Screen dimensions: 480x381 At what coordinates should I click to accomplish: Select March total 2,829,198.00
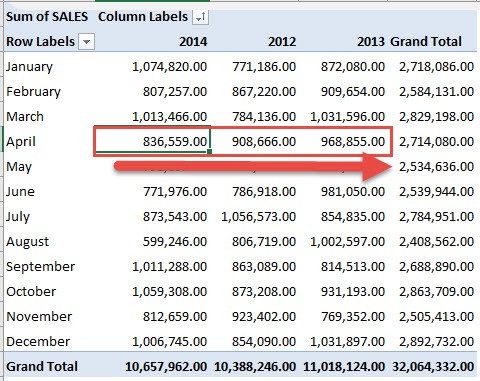(437, 117)
